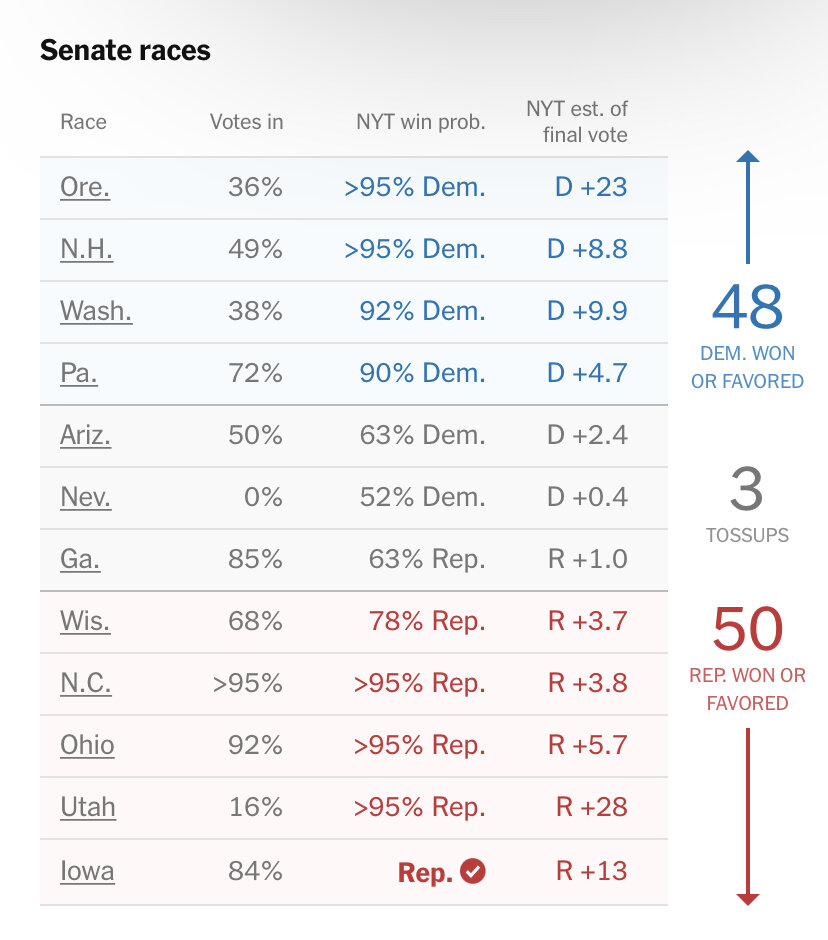Click the red downward arrow below 50
The width and height of the screenshot is (828, 940).
[748, 815]
